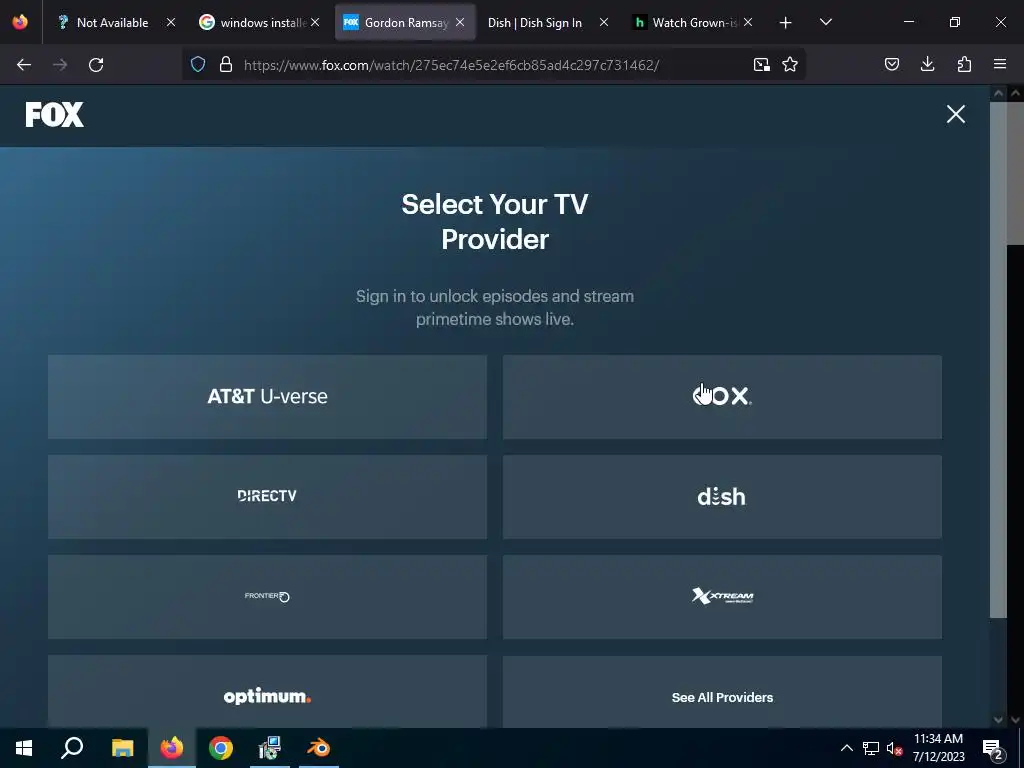Screen dimensions: 1024x768
Task: Choose Optimum as TV provider
Action: (267, 692)
